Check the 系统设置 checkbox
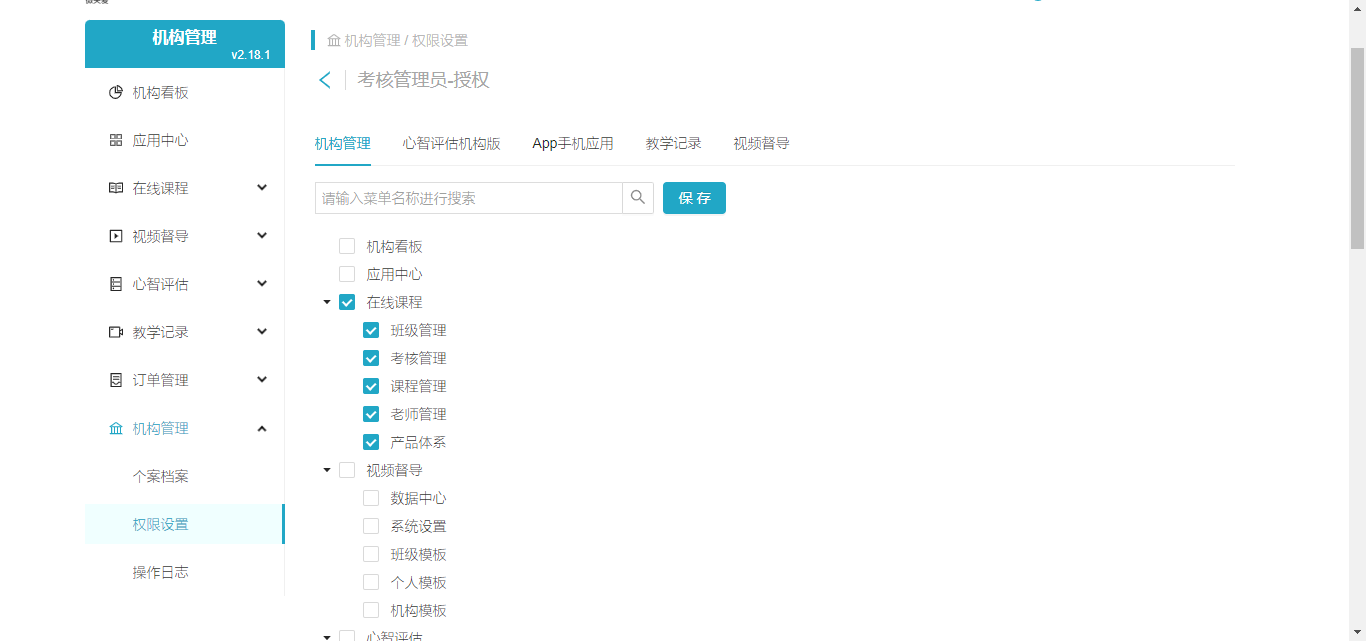The image size is (1366, 641). pos(371,526)
